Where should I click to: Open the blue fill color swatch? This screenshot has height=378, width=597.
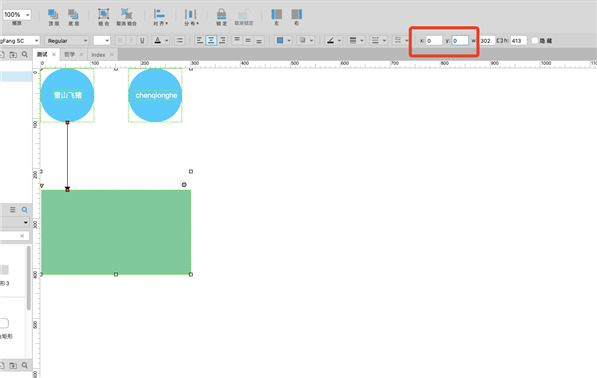click(x=280, y=40)
